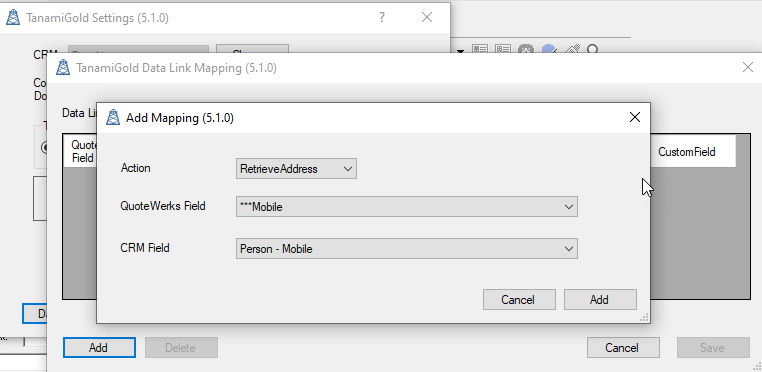Viewport: 762px width, 372px height.
Task: Click the disabled Save button
Action: [713, 348]
